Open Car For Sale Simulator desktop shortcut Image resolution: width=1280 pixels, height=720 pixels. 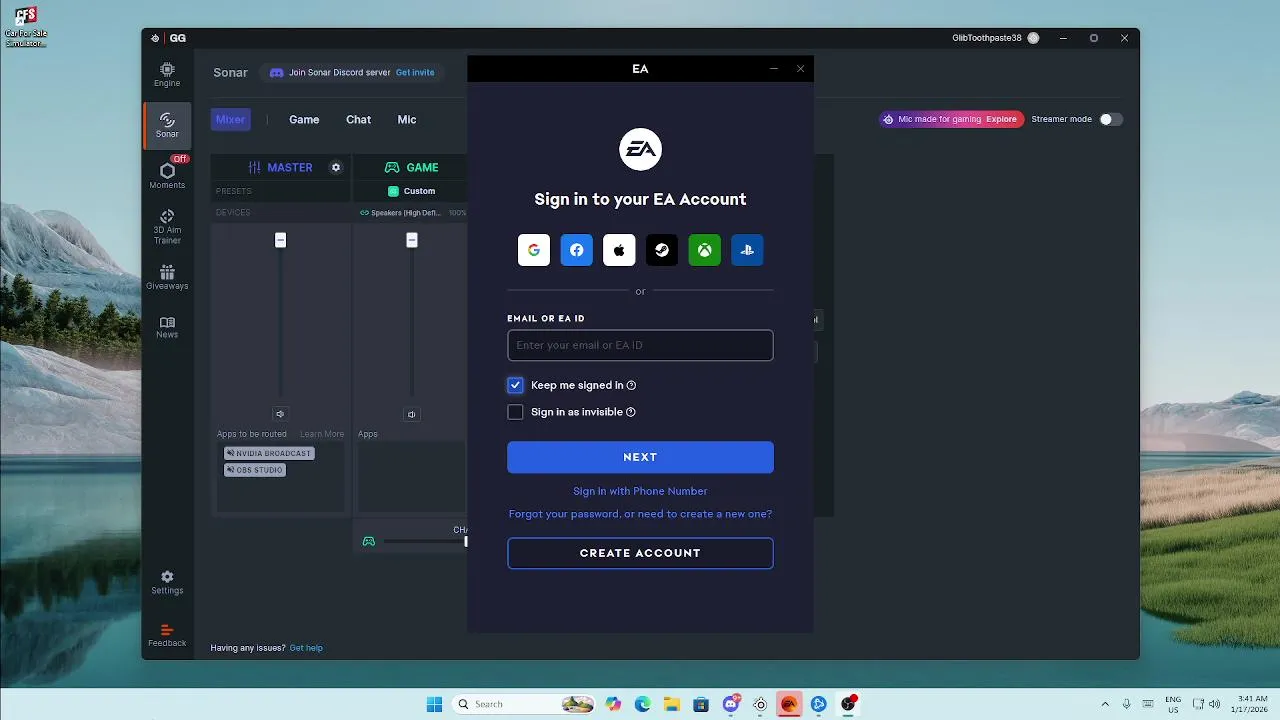point(25,26)
